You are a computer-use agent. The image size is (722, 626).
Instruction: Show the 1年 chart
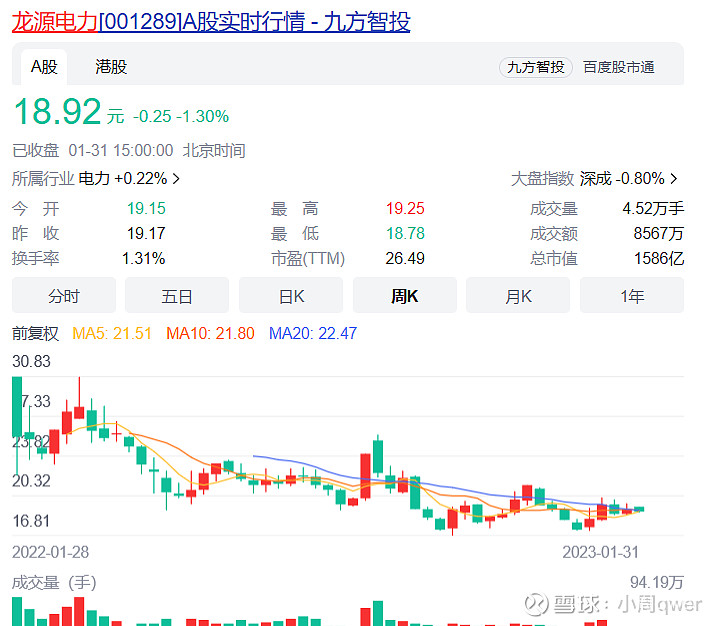tap(632, 296)
